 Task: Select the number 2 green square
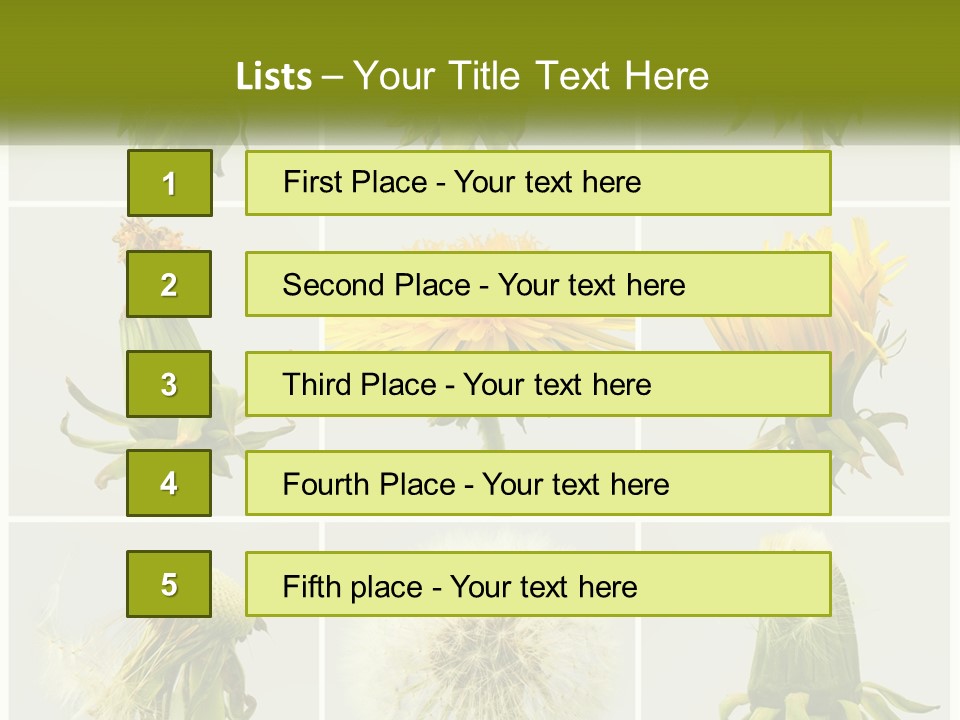[169, 284]
